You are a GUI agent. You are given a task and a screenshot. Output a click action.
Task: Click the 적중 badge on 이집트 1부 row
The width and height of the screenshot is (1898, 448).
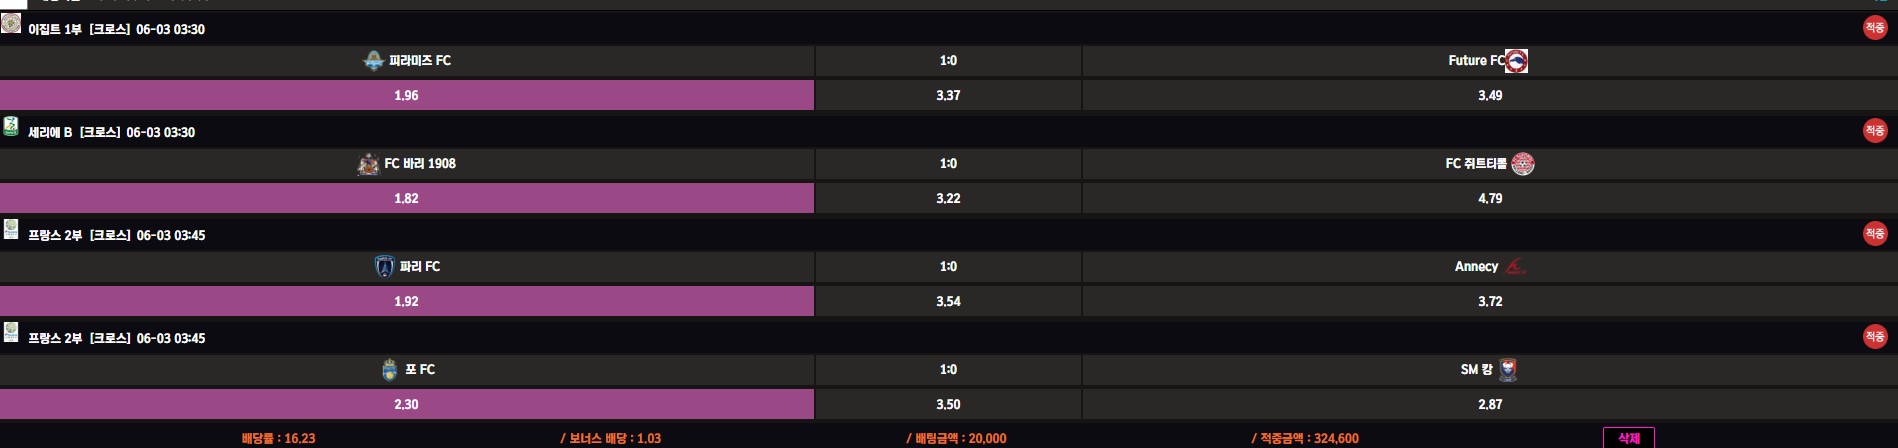click(x=1874, y=28)
